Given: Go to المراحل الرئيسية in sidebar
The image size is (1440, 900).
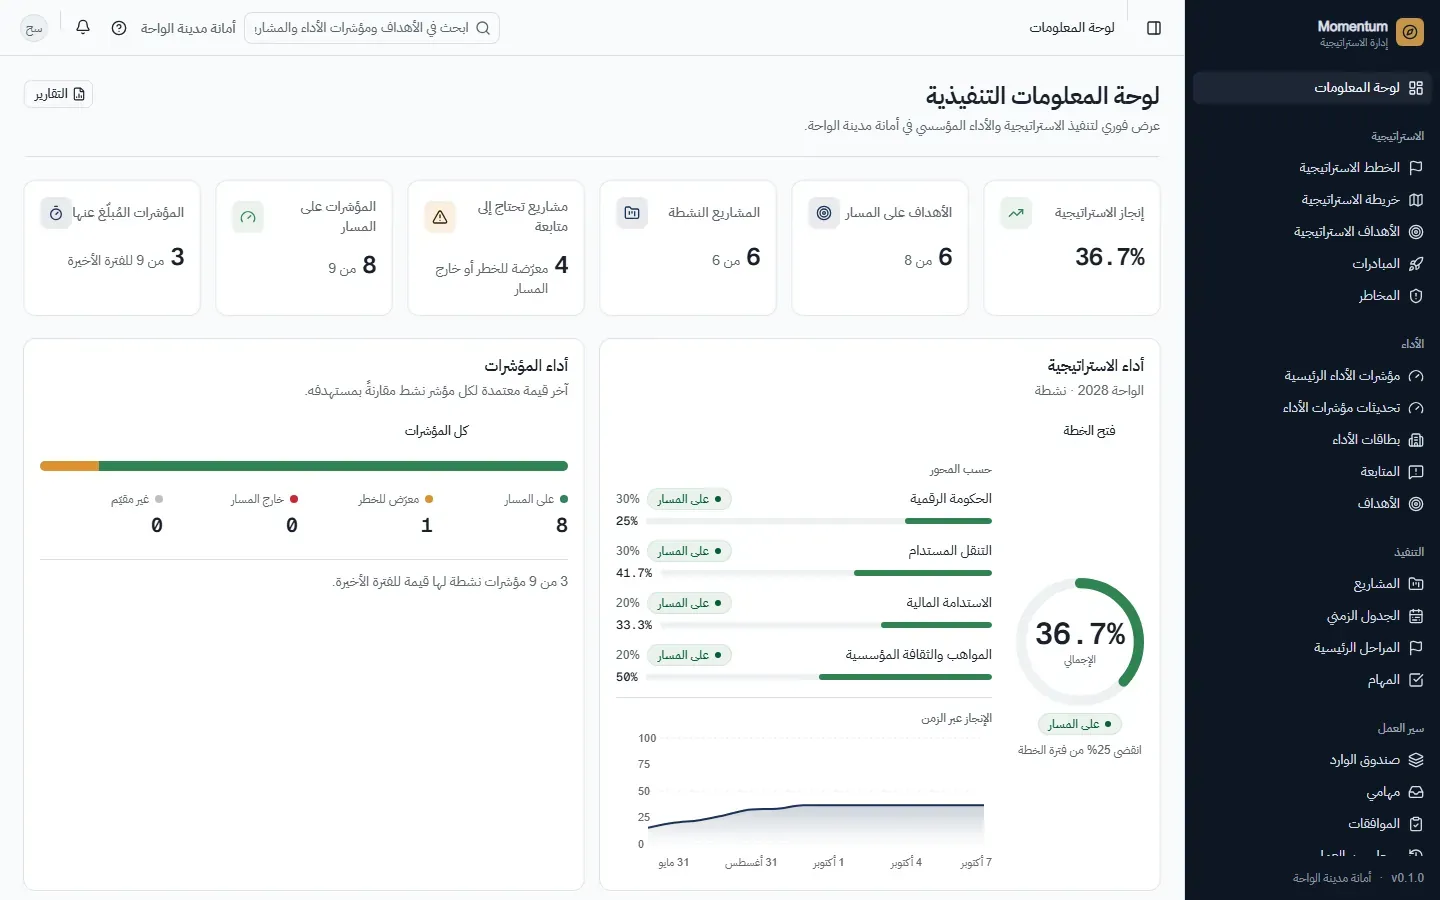Looking at the screenshot, I should (1312, 648).
